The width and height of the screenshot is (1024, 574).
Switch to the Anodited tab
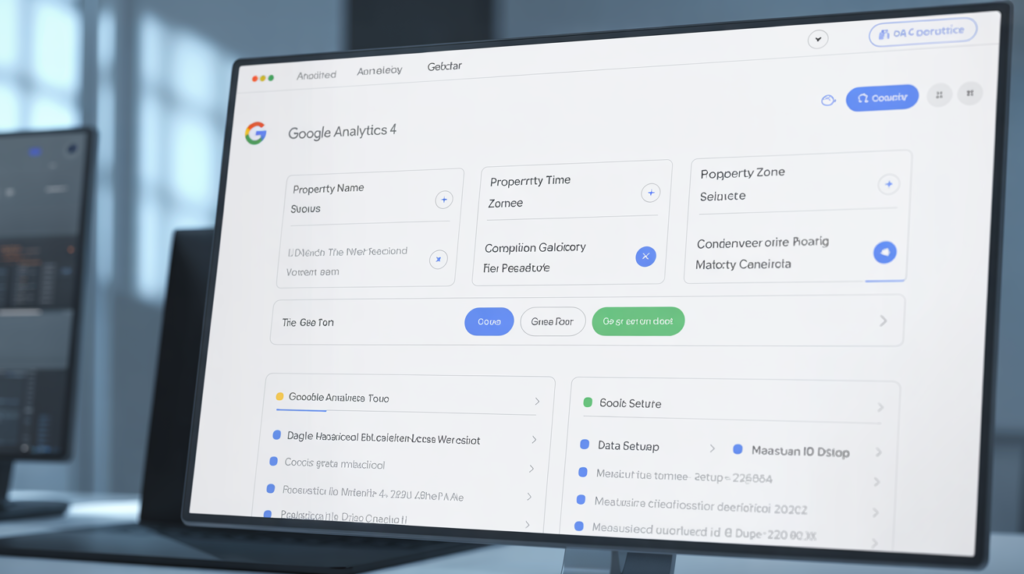(316, 76)
